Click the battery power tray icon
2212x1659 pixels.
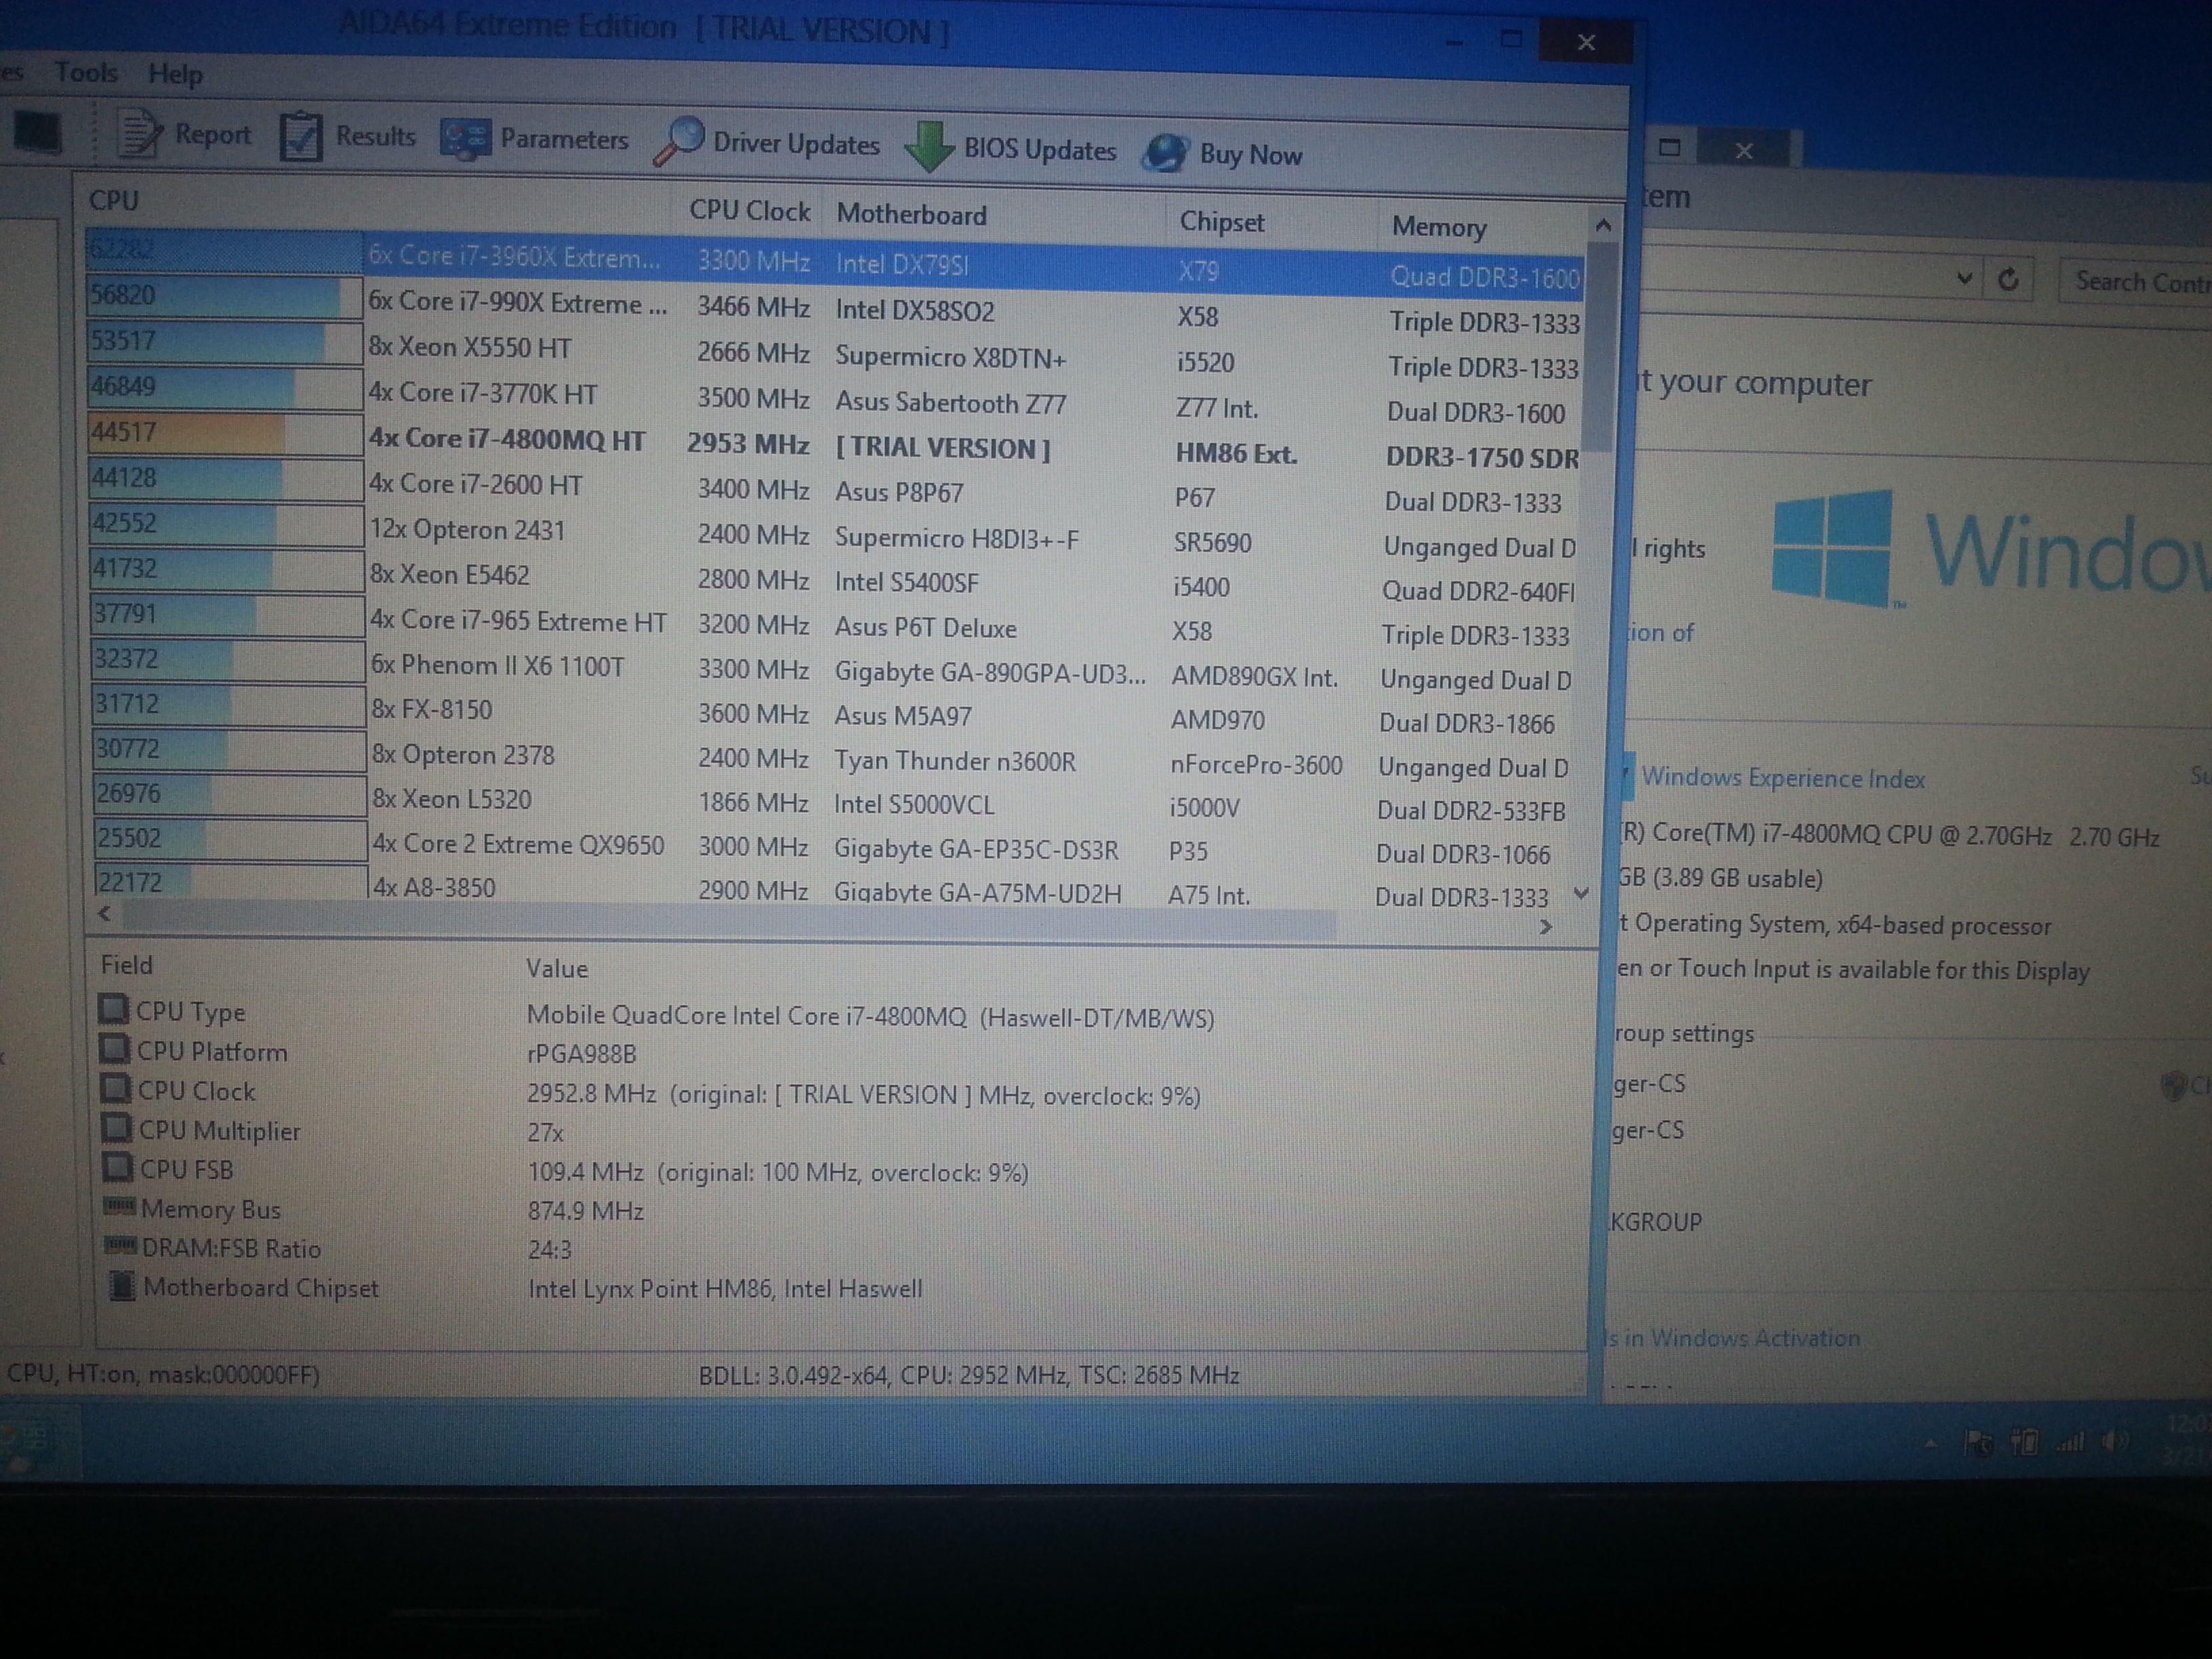[2024, 1441]
